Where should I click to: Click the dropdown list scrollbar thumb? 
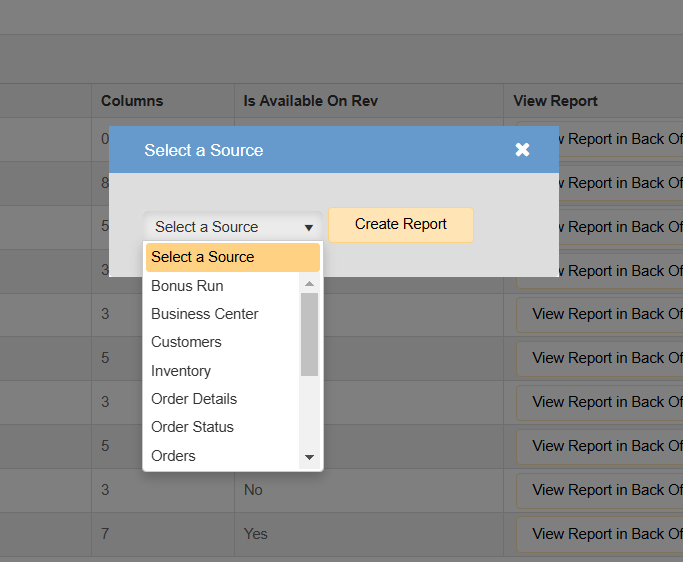pyautogui.click(x=310, y=333)
